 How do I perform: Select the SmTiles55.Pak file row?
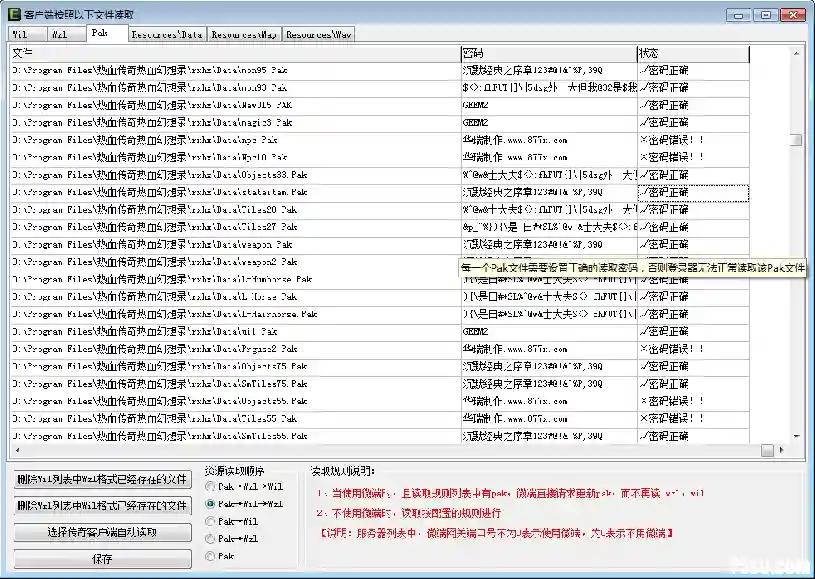(380, 436)
